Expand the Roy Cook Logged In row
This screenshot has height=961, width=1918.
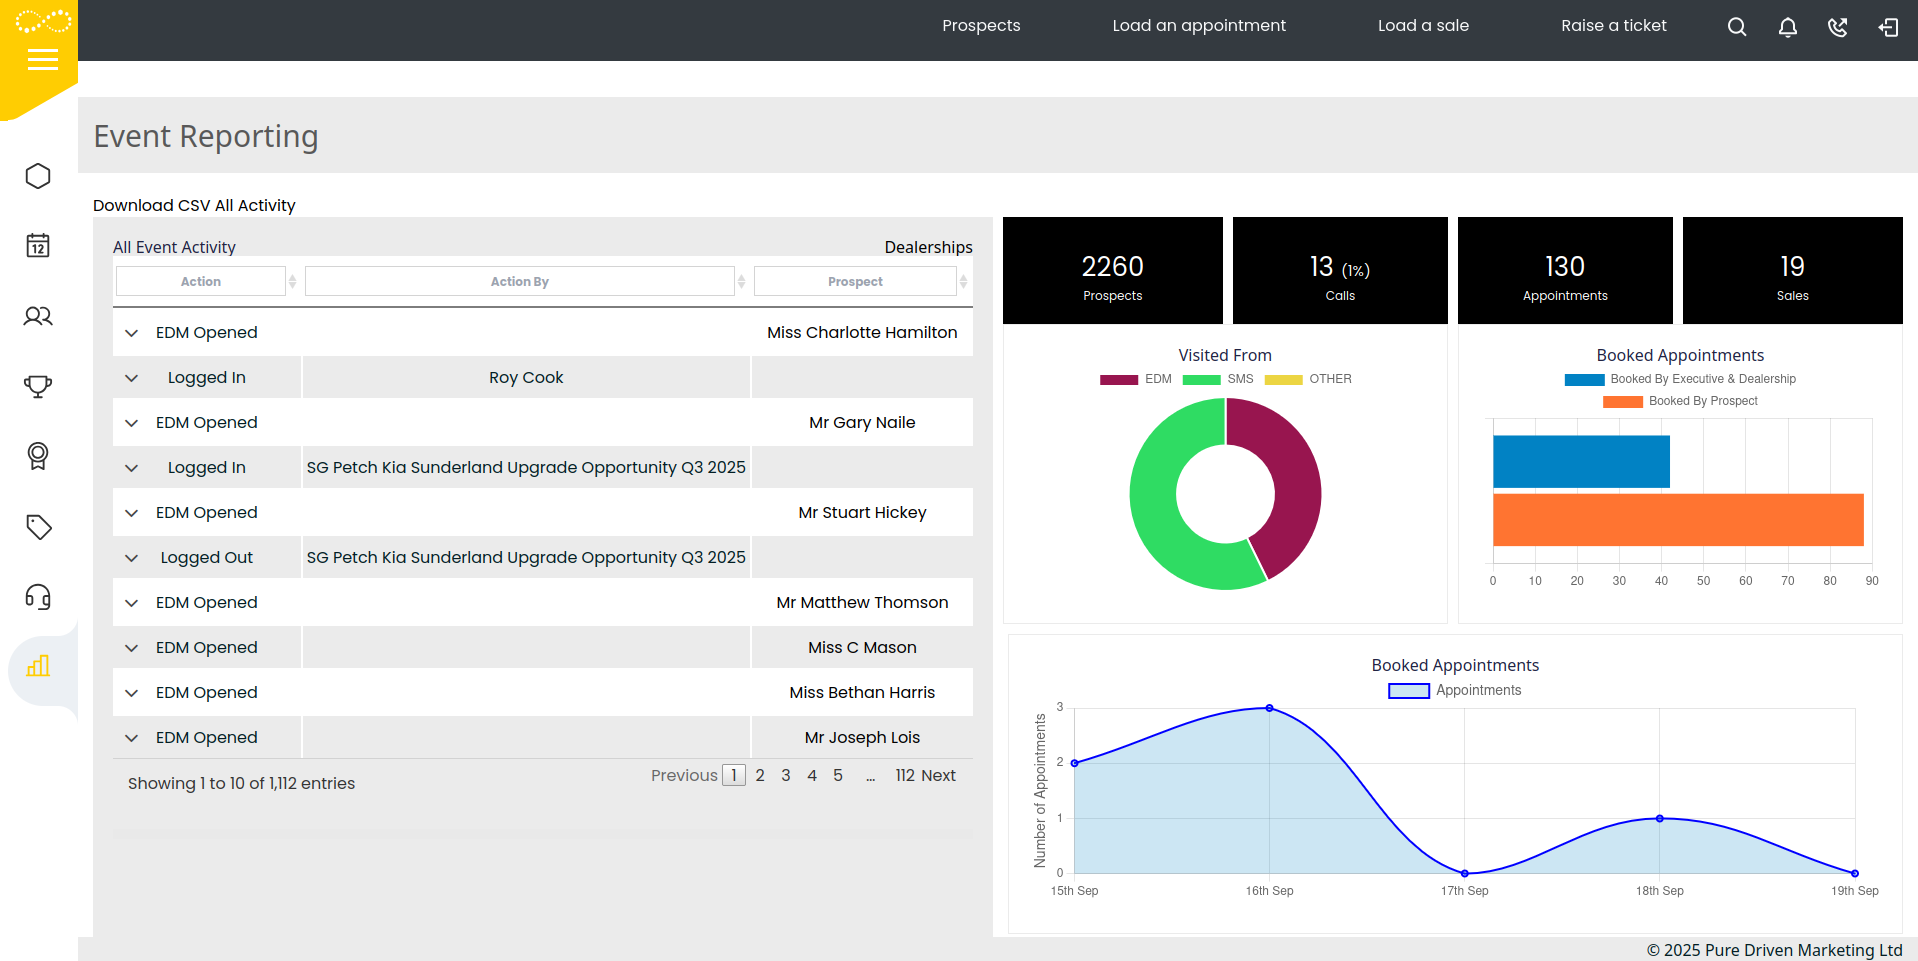[131, 378]
